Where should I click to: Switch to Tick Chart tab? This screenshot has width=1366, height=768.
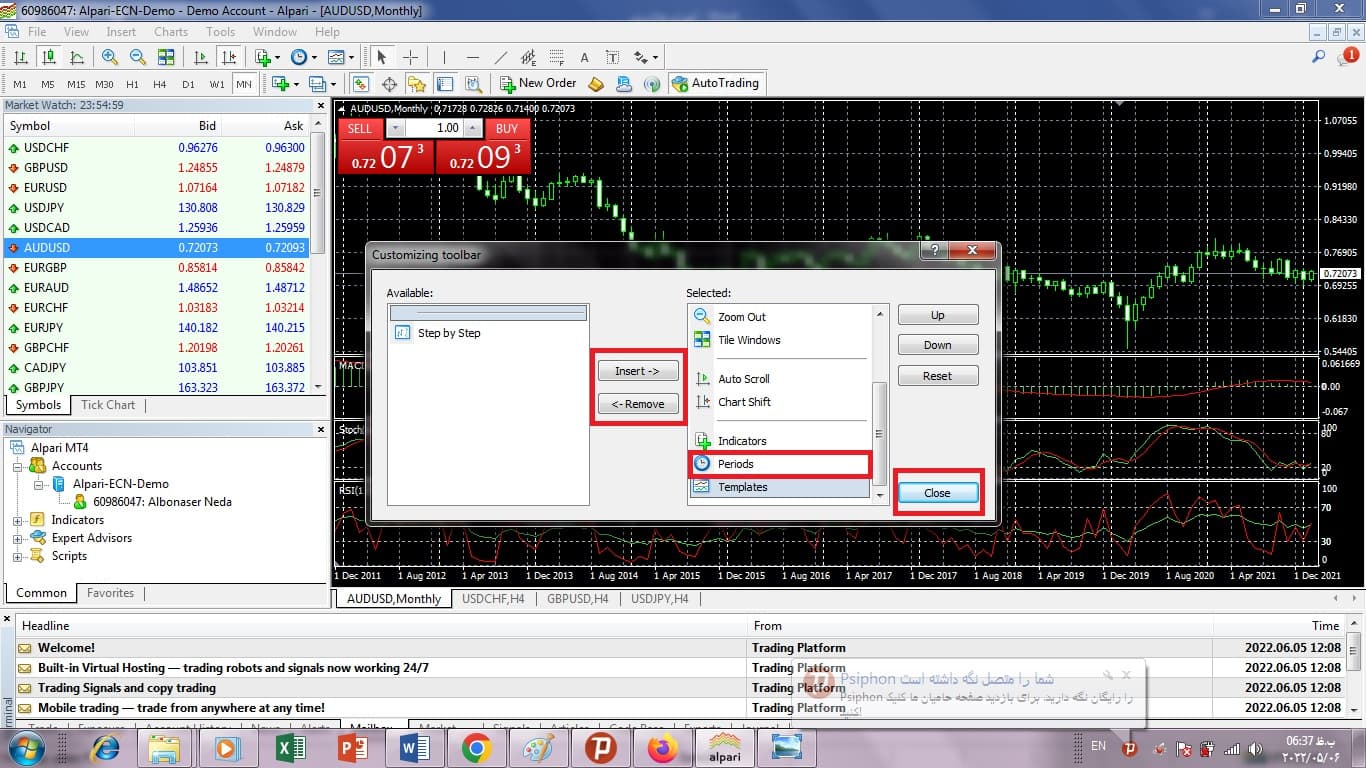pos(108,405)
